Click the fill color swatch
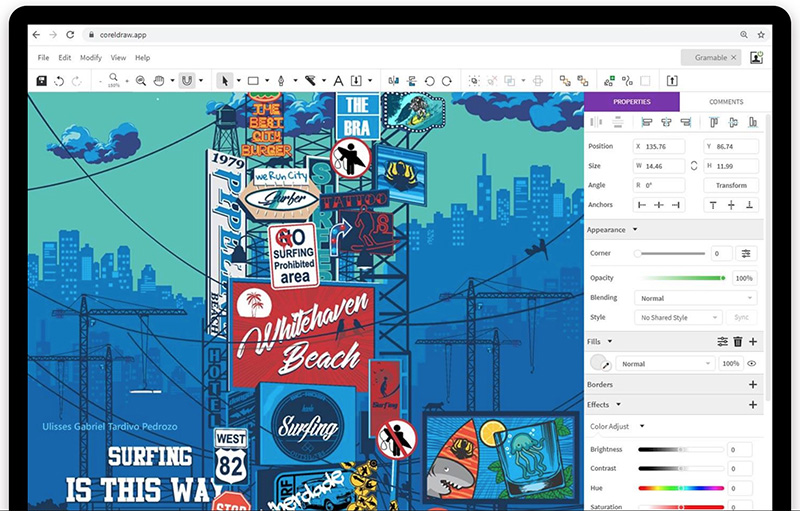 click(598, 363)
